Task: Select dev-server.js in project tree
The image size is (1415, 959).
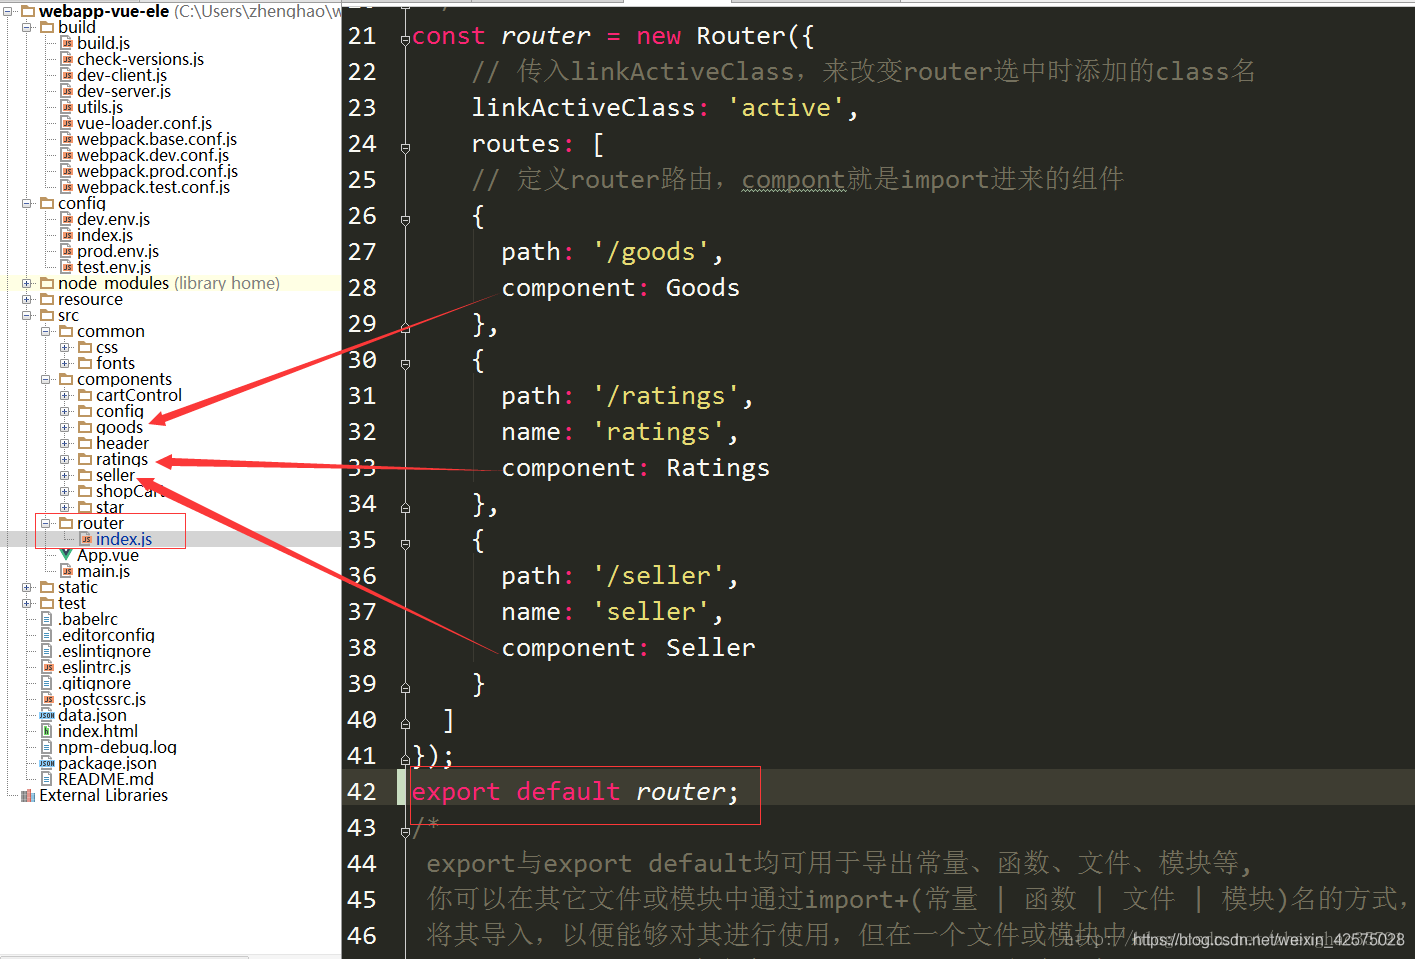Action: pyautogui.click(x=124, y=91)
